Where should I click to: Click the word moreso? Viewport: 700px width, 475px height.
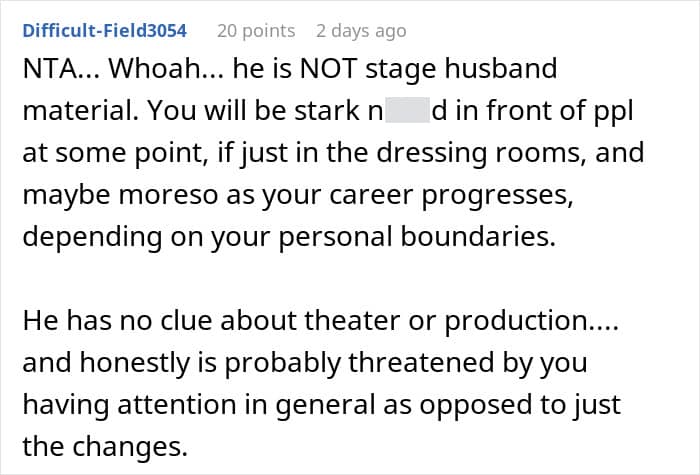point(138,196)
